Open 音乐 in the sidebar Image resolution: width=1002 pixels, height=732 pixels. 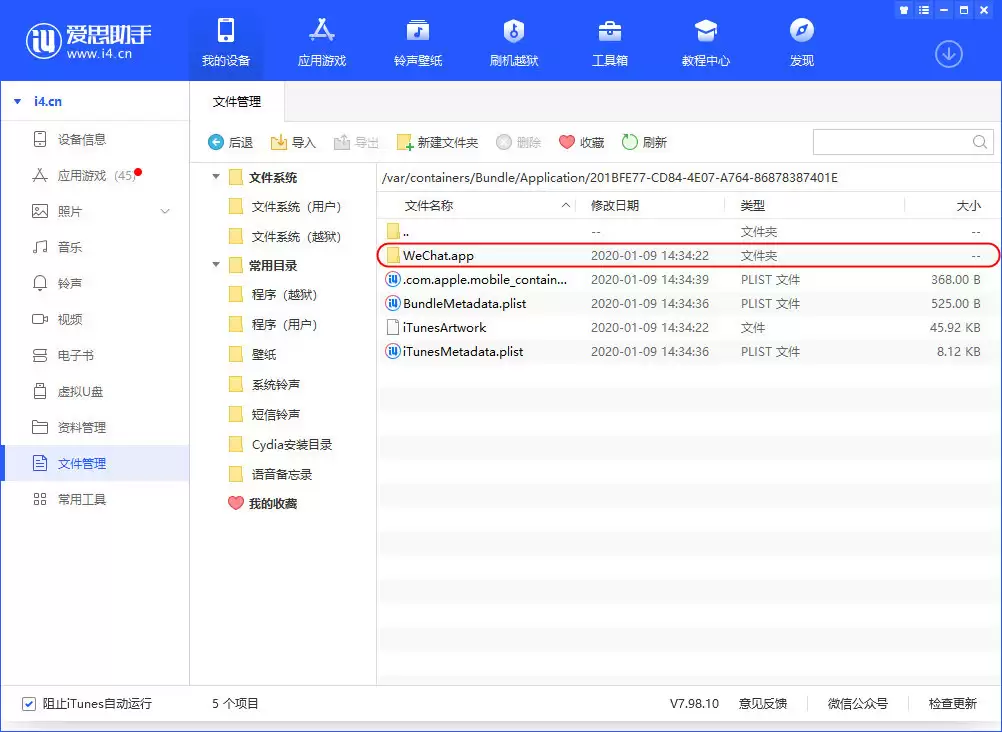96,247
